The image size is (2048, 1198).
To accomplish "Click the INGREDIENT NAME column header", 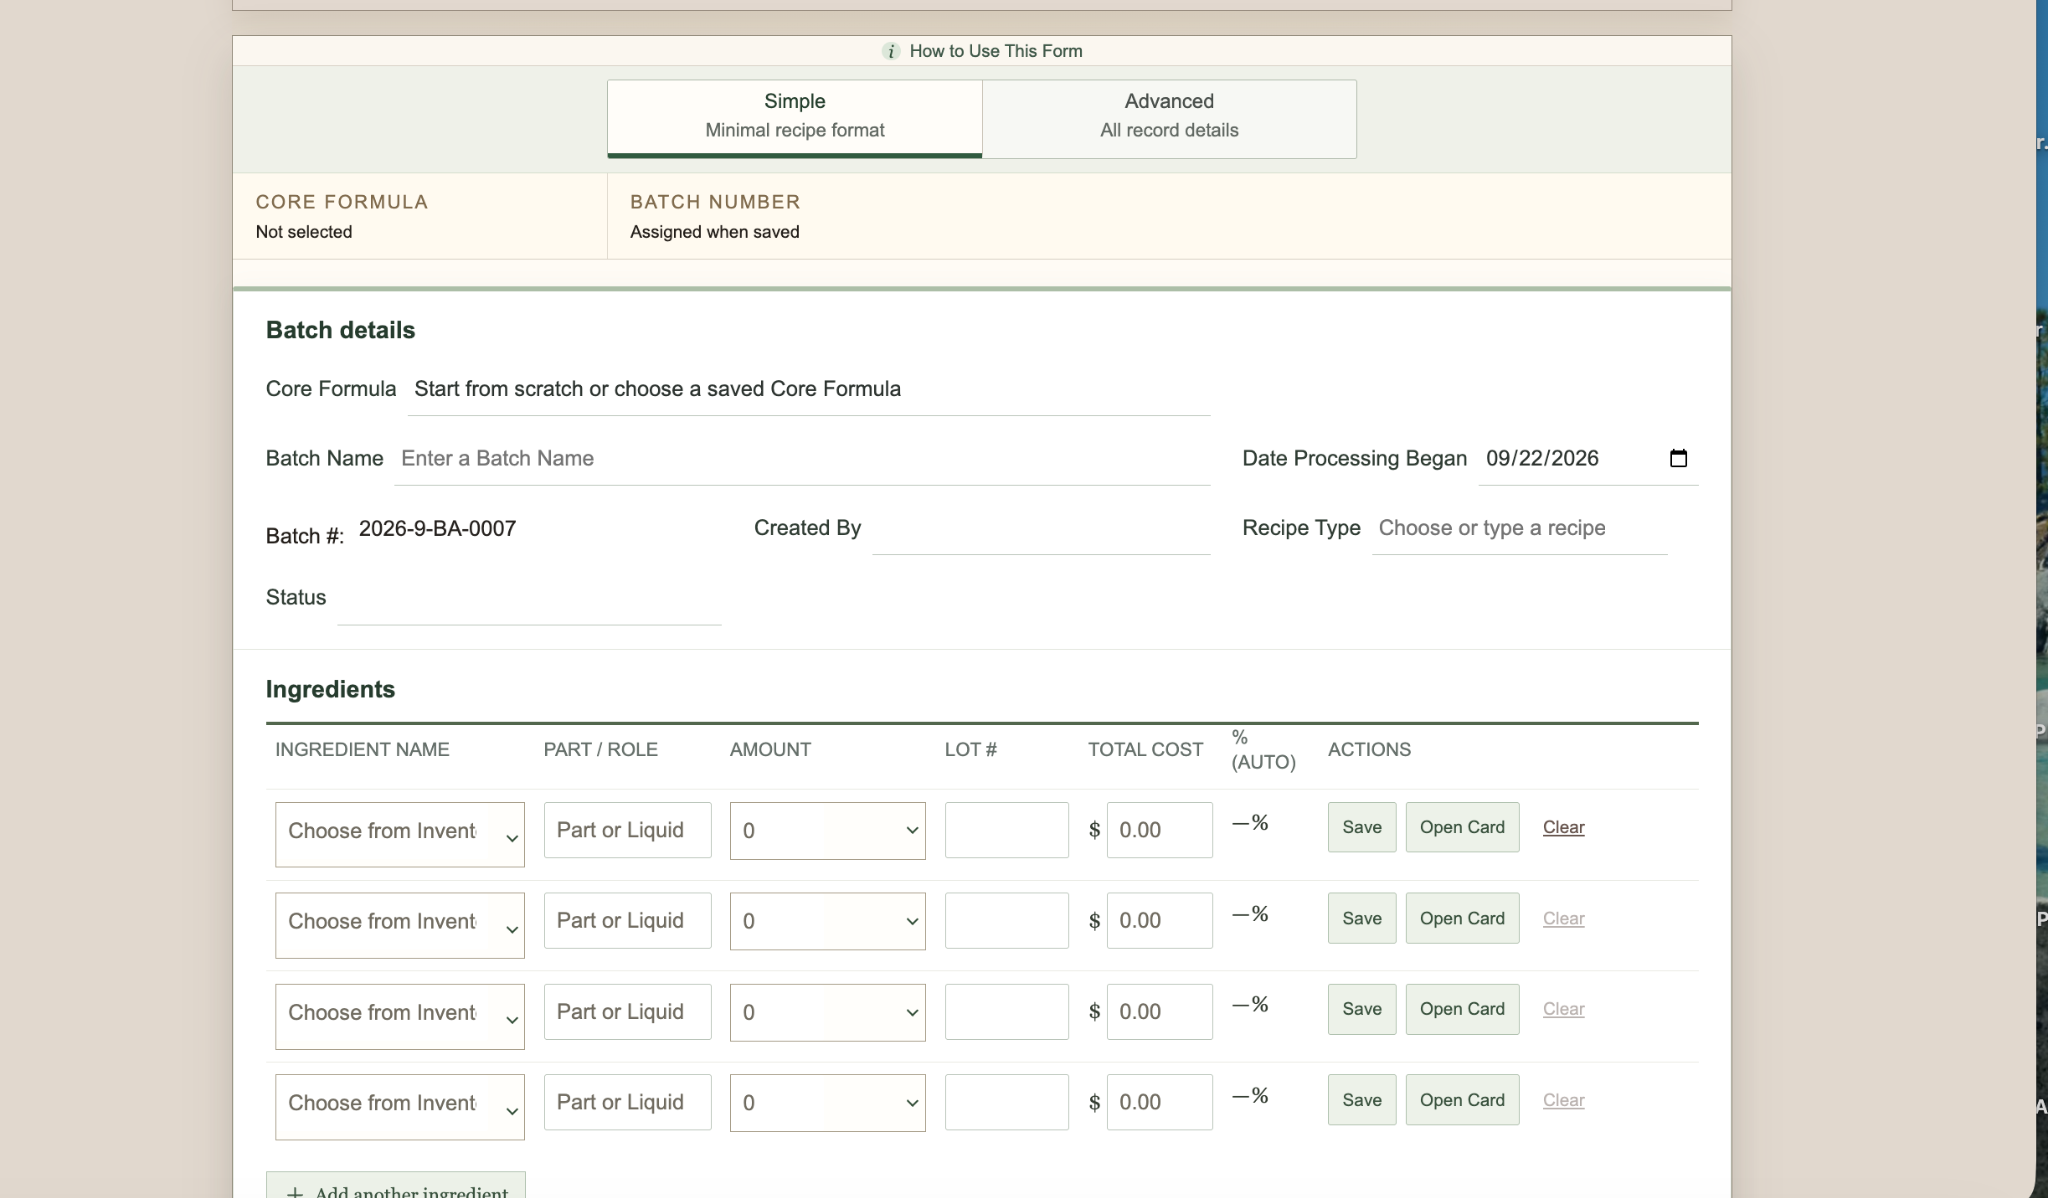I will [362, 750].
